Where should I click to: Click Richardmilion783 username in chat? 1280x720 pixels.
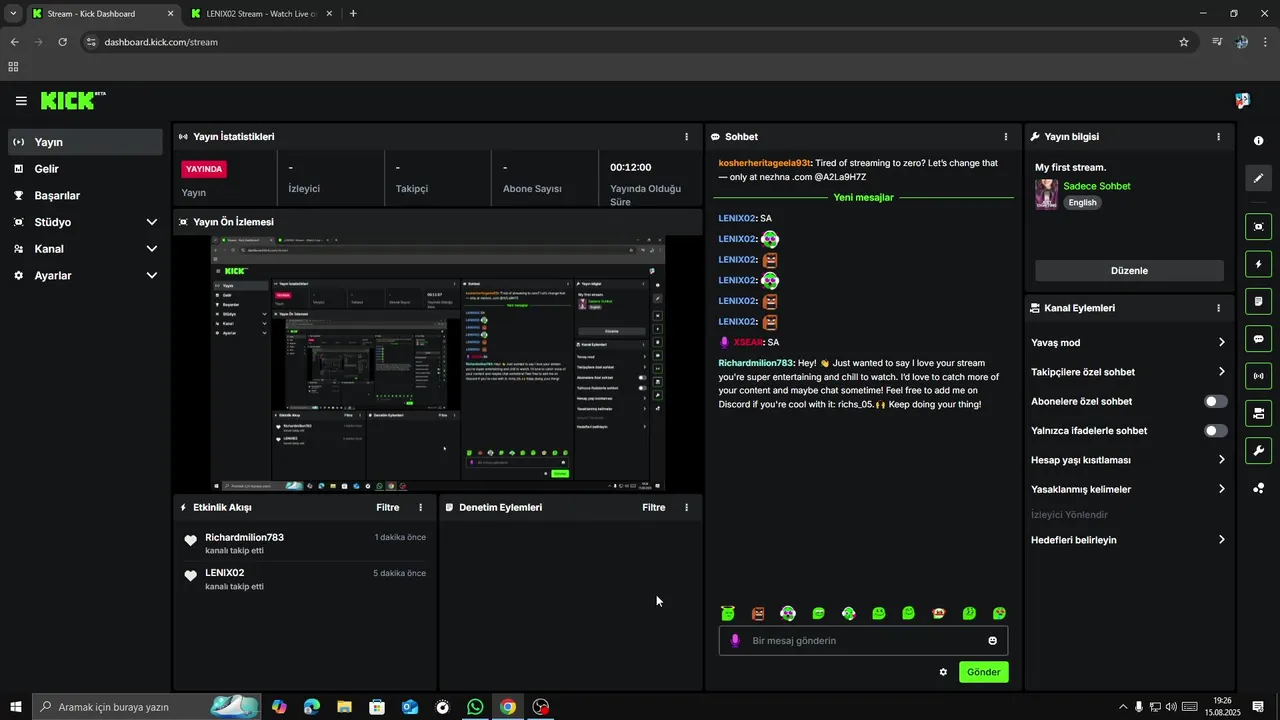(x=756, y=363)
